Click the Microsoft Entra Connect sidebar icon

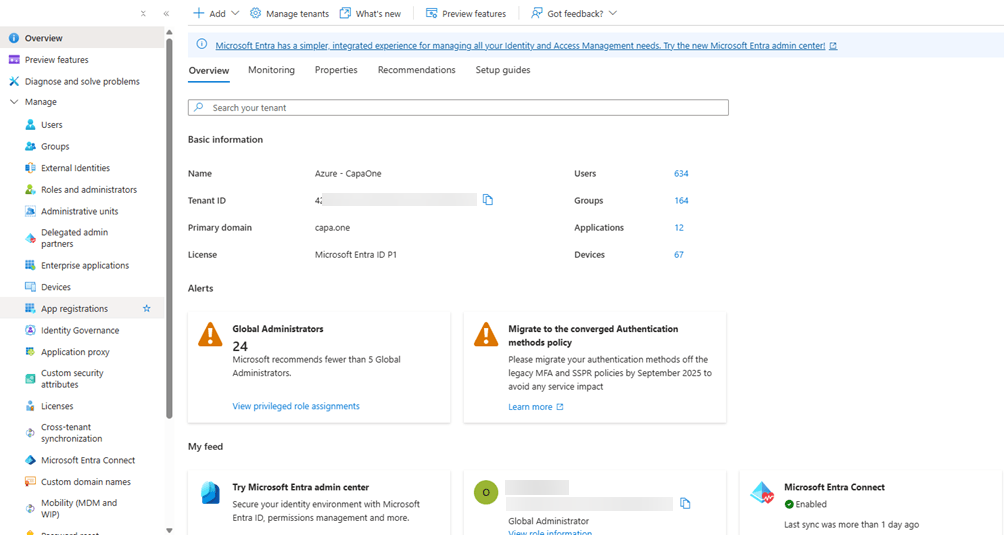[30, 460]
